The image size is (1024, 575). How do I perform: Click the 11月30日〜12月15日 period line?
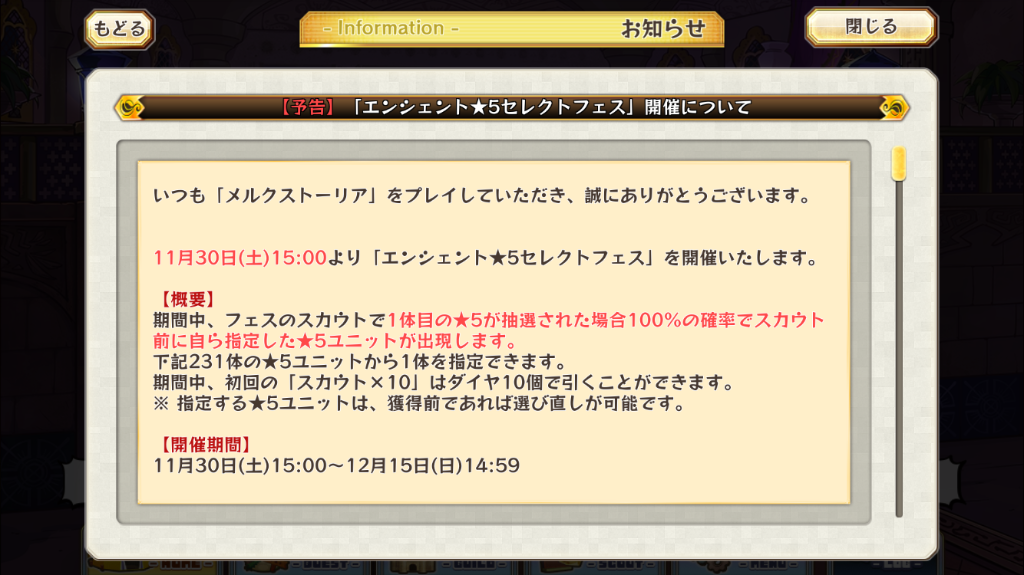(336, 466)
